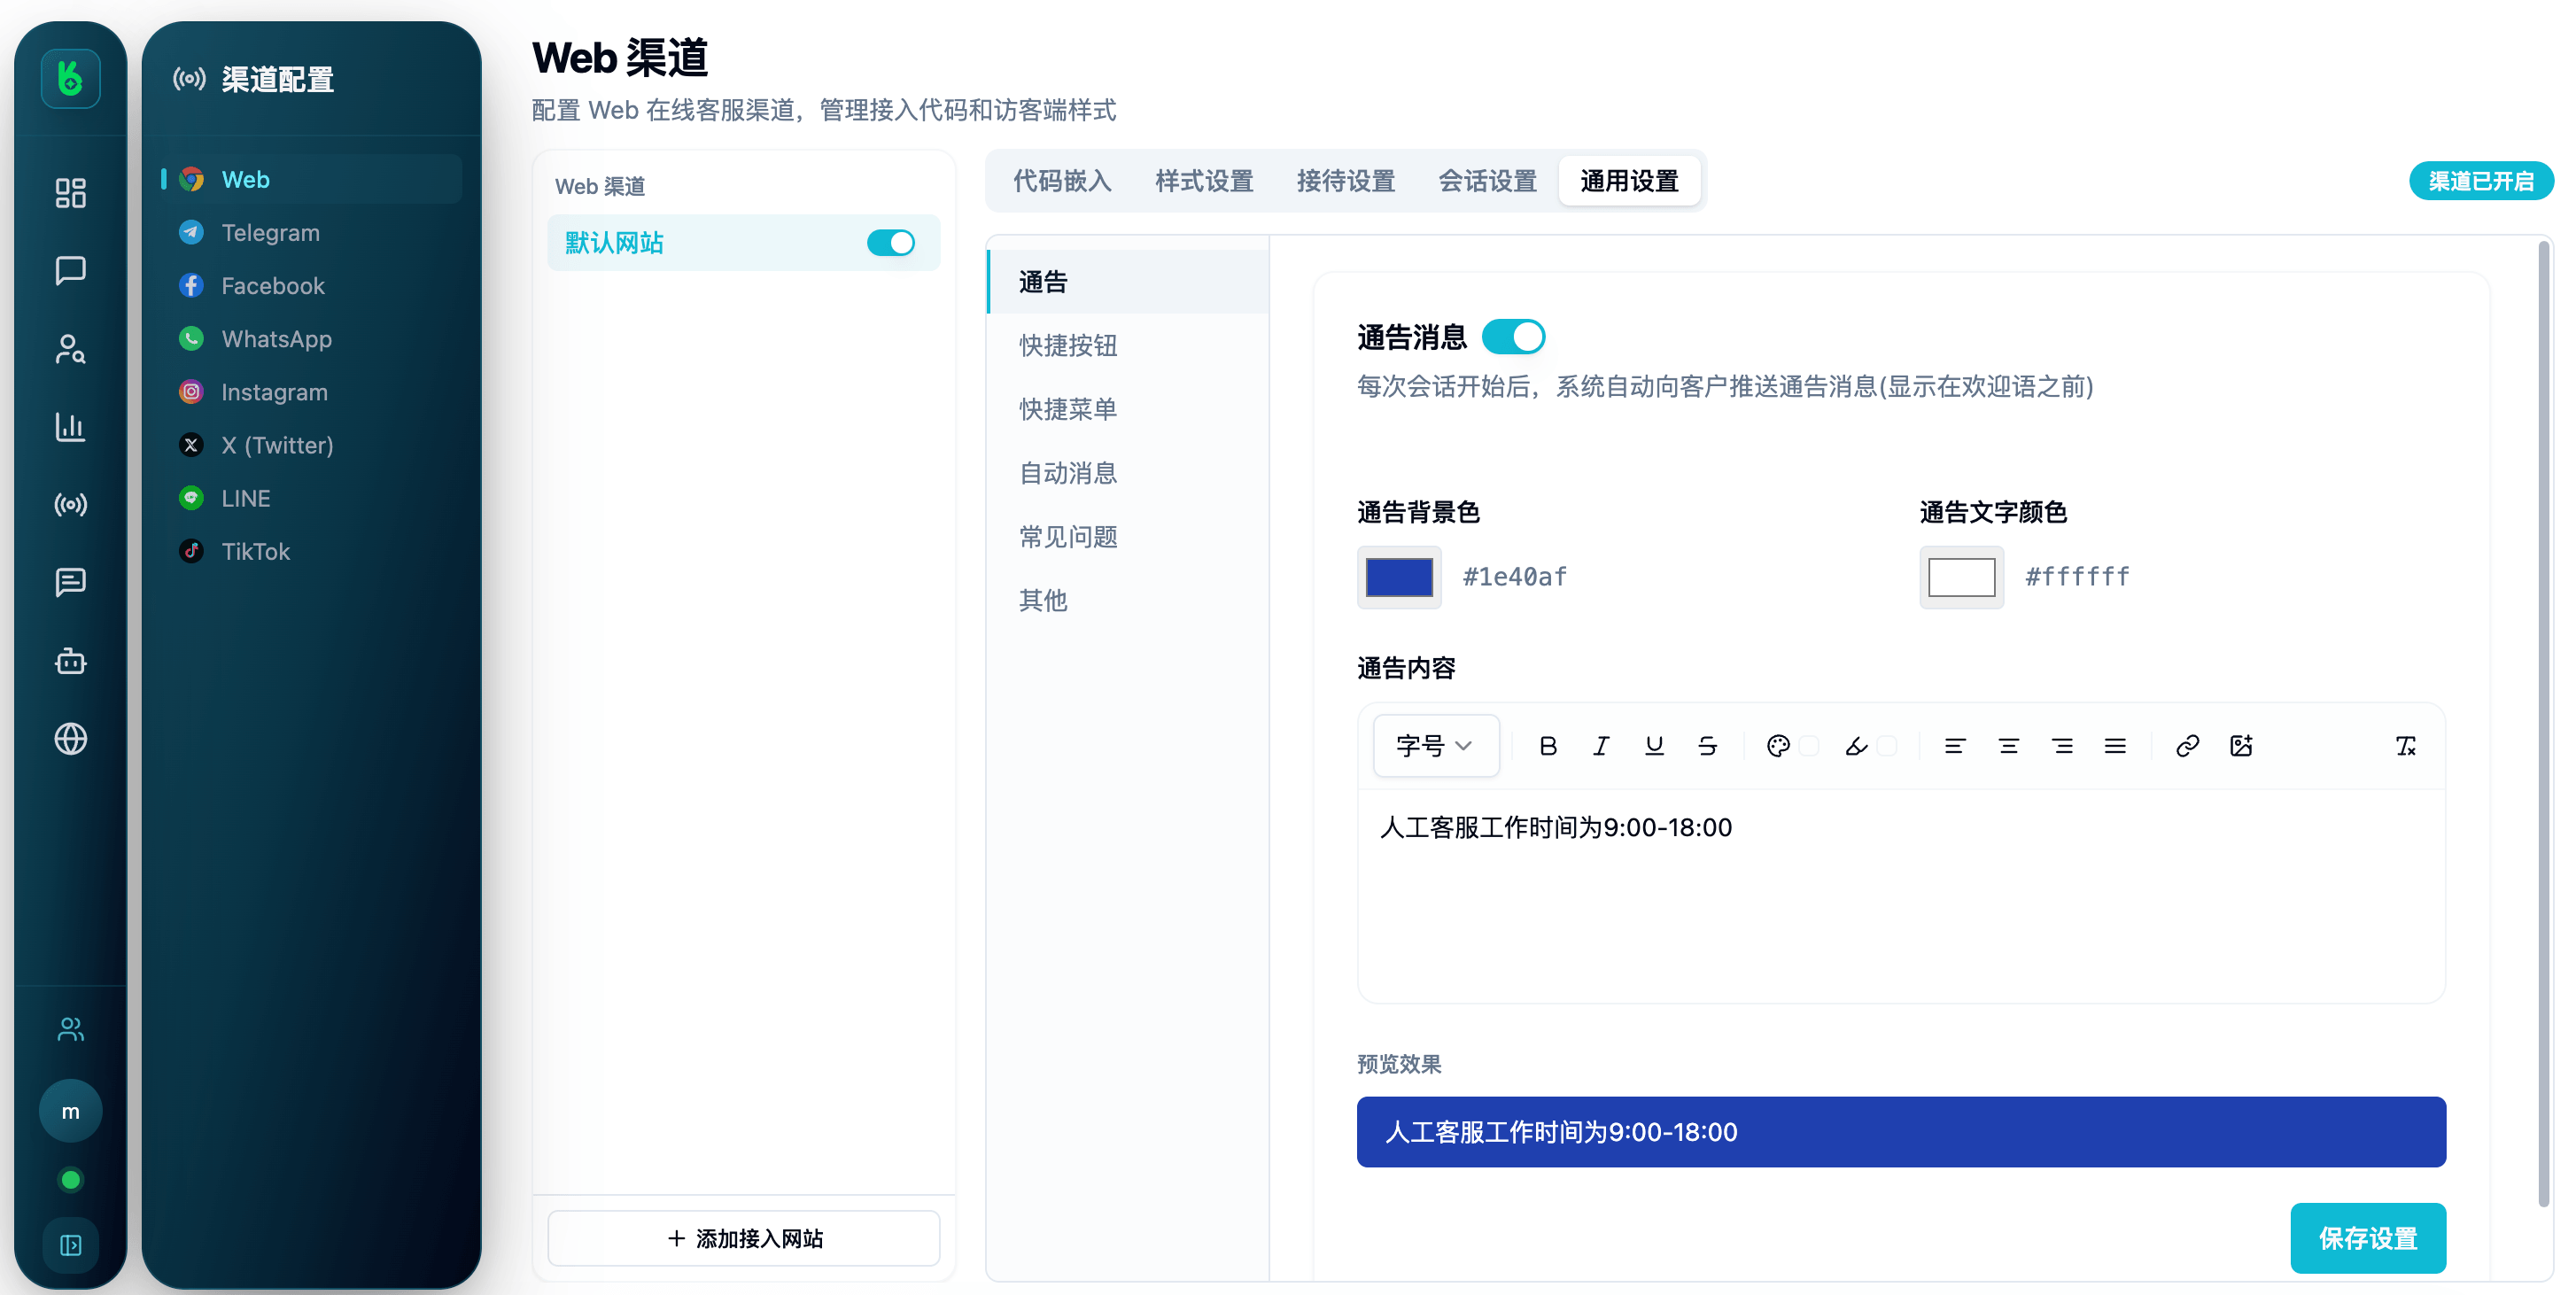Toggle bold formatting in editor
Image resolution: width=2576 pixels, height=1295 pixels.
coord(1548,746)
